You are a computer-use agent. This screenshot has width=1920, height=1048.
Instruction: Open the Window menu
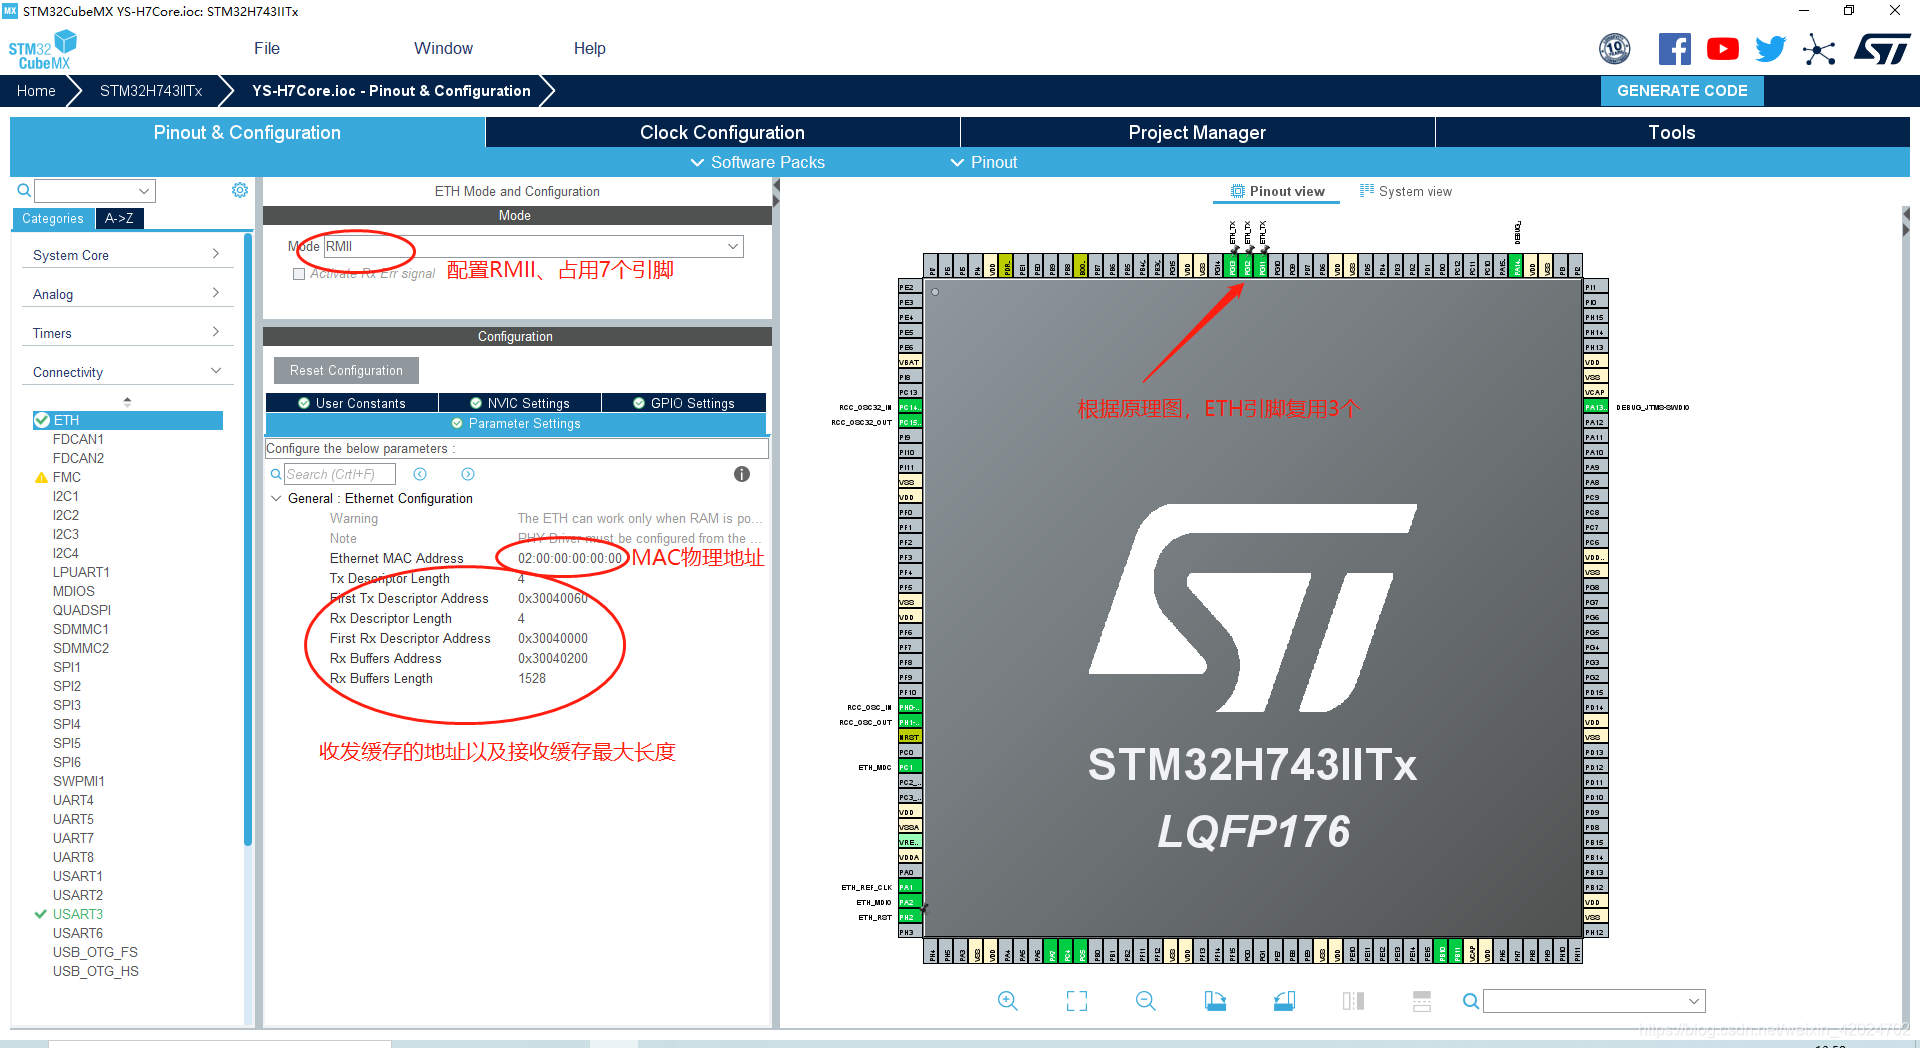(443, 48)
